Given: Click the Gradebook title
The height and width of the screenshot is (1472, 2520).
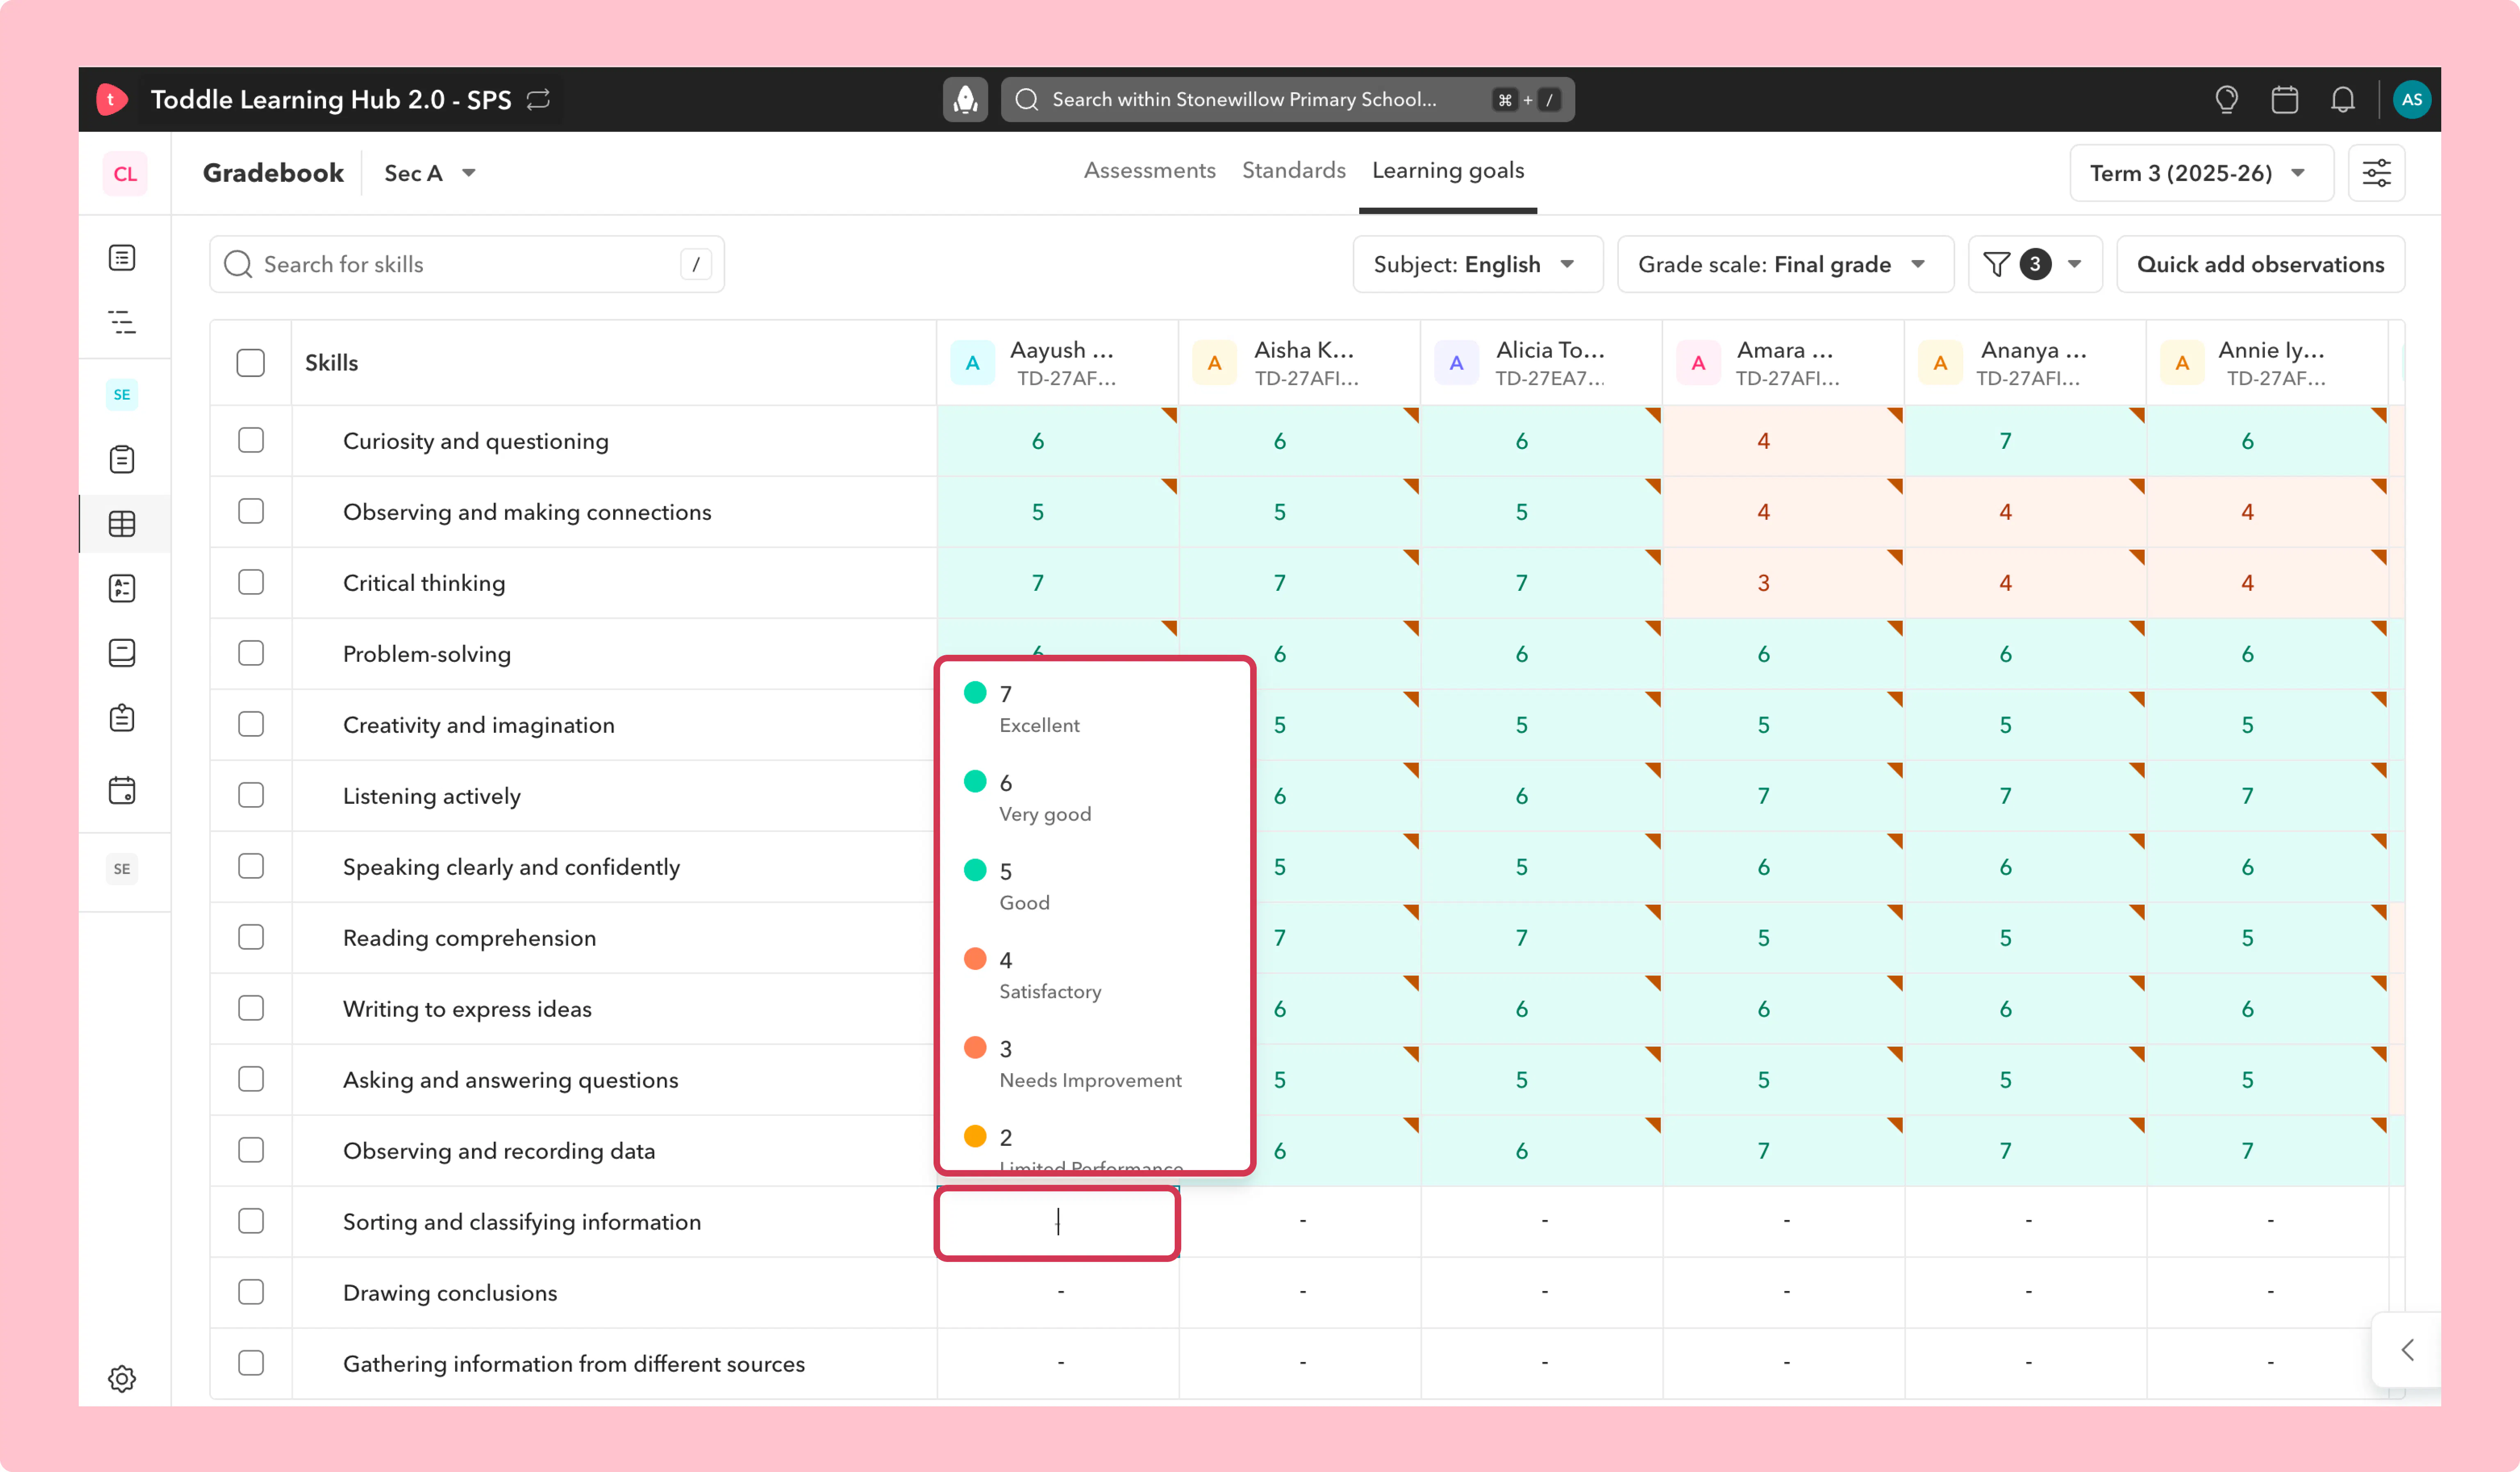Looking at the screenshot, I should 273,173.
